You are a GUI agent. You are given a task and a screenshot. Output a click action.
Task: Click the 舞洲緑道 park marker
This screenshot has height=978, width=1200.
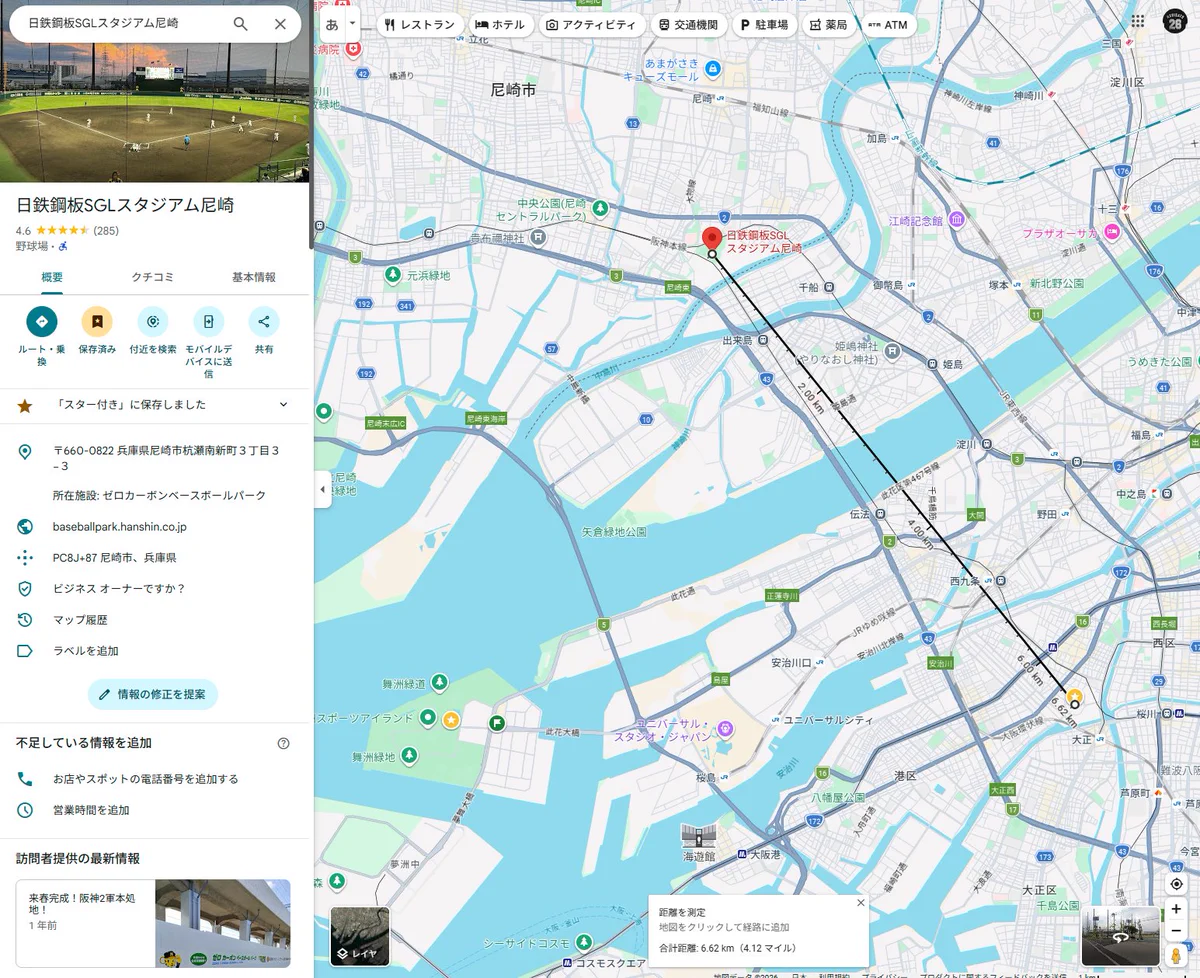tap(438, 684)
